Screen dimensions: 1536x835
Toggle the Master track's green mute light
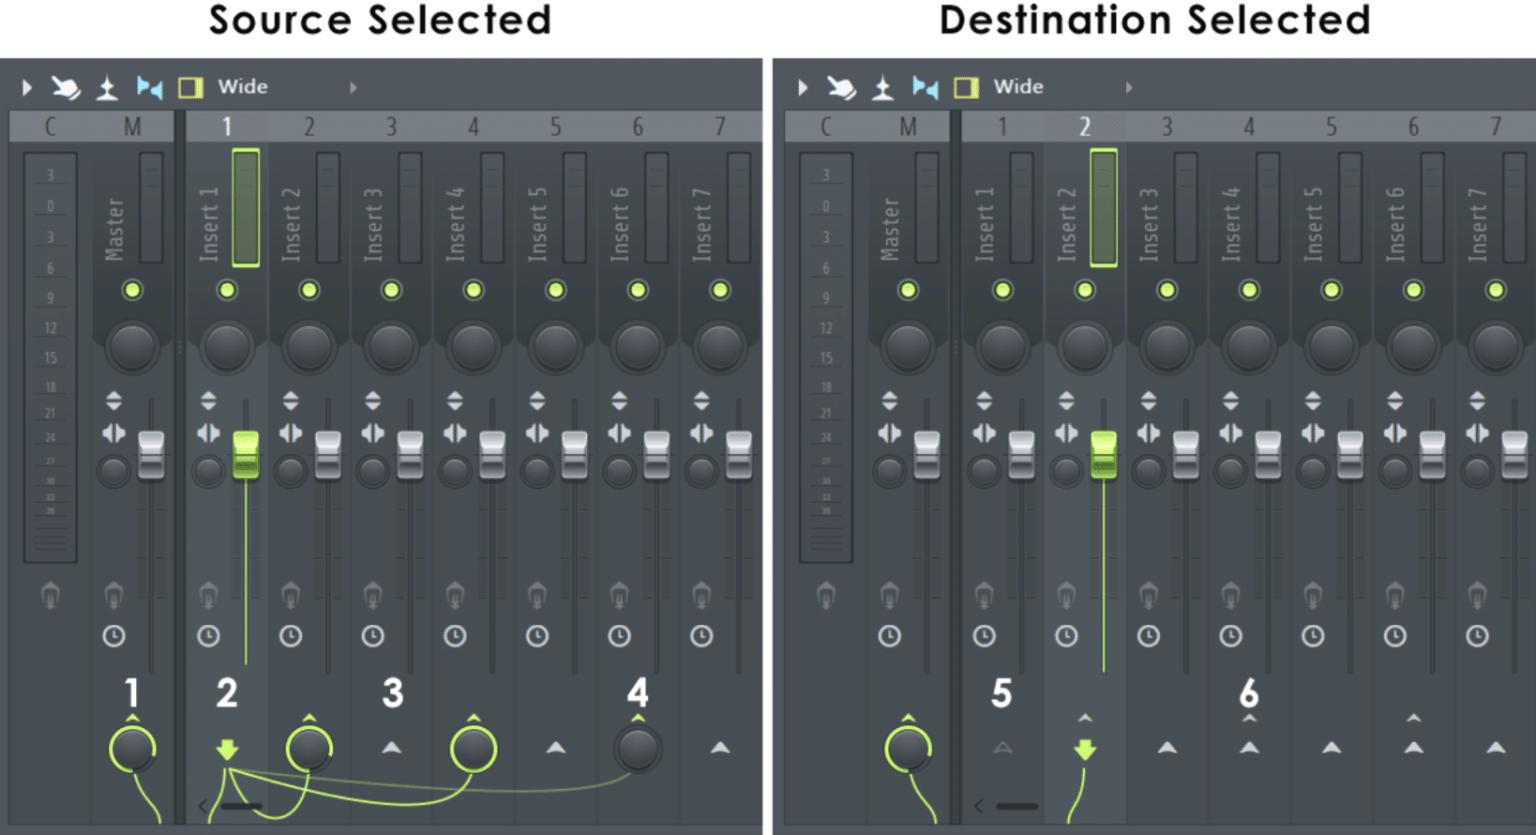pyautogui.click(x=133, y=290)
